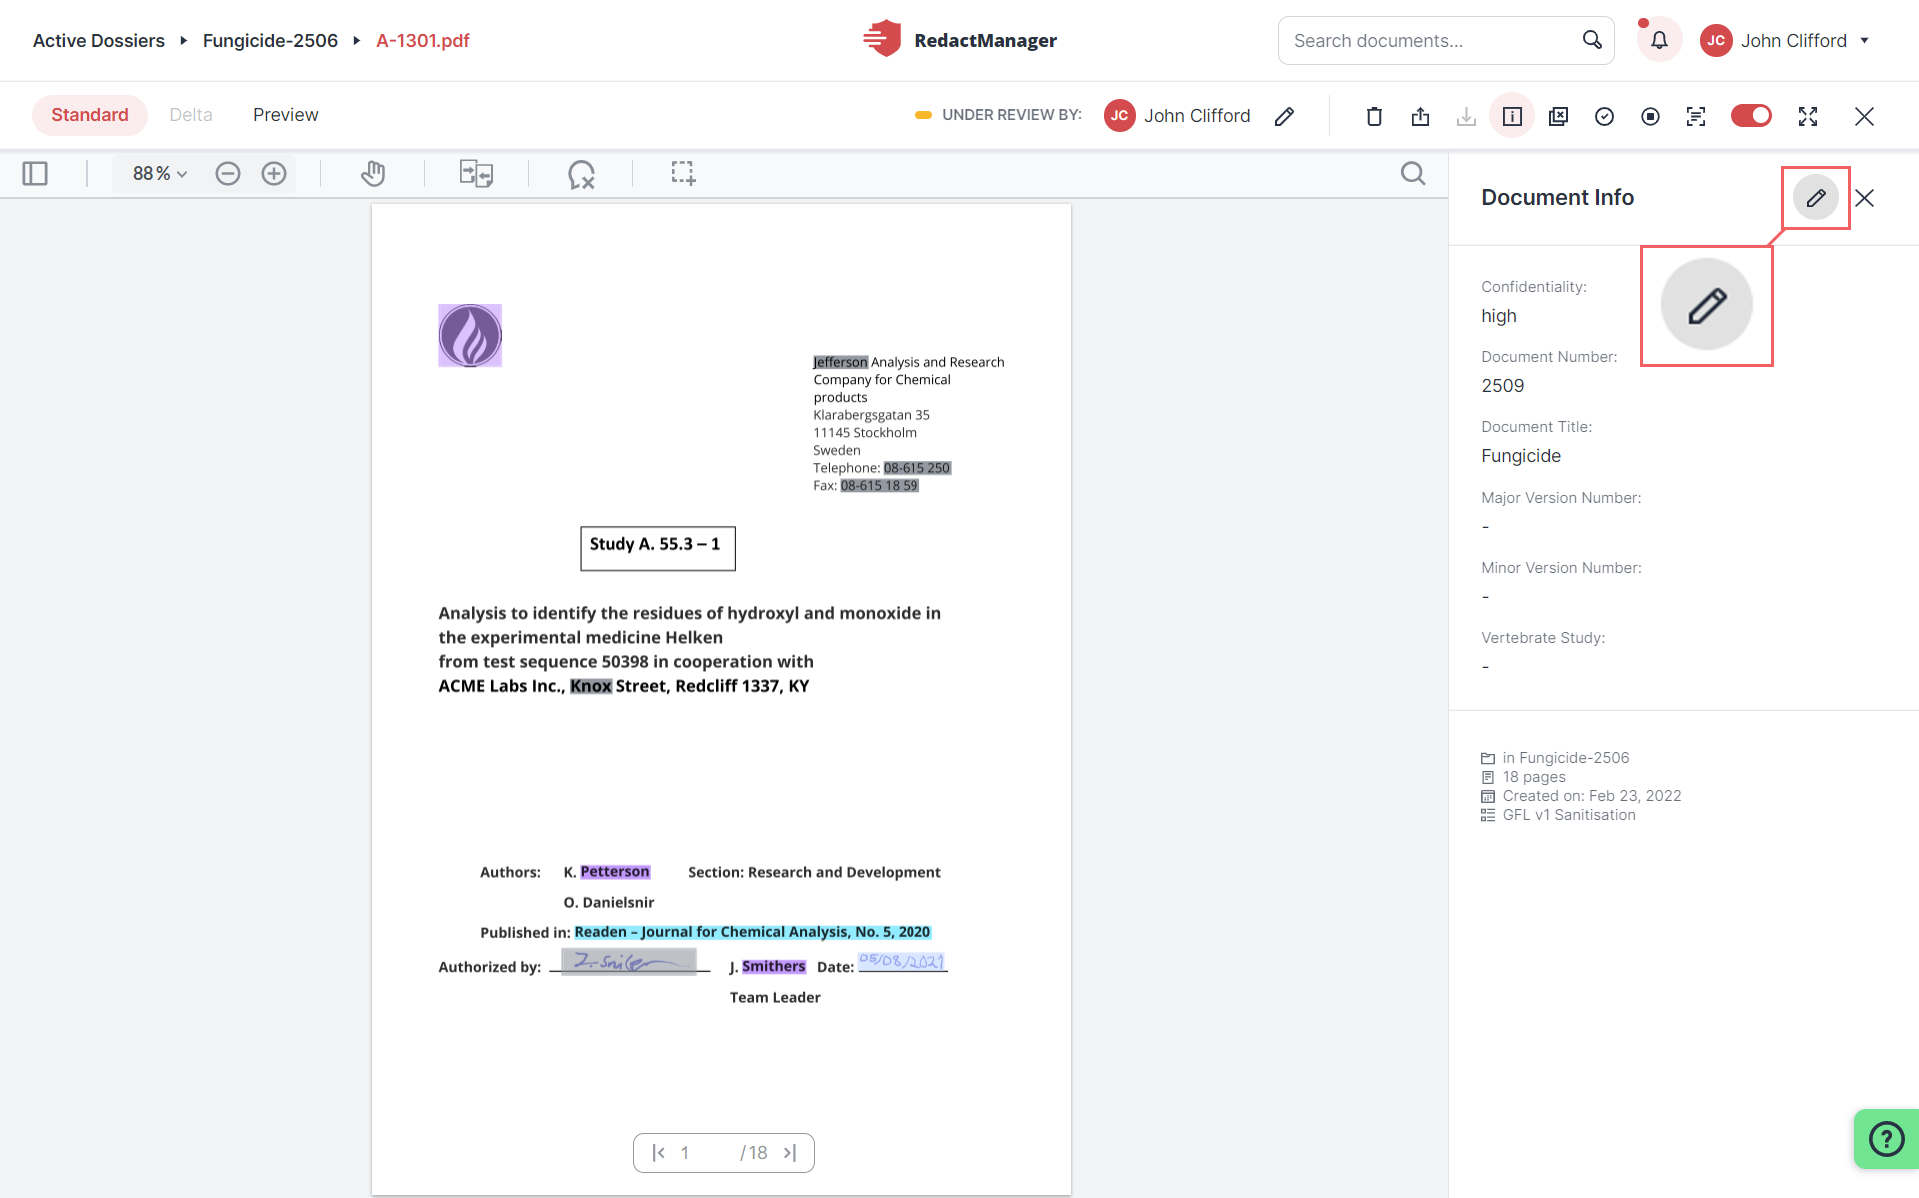This screenshot has width=1919, height=1198.
Task: Click the circled dot status icon
Action: coord(1650,116)
